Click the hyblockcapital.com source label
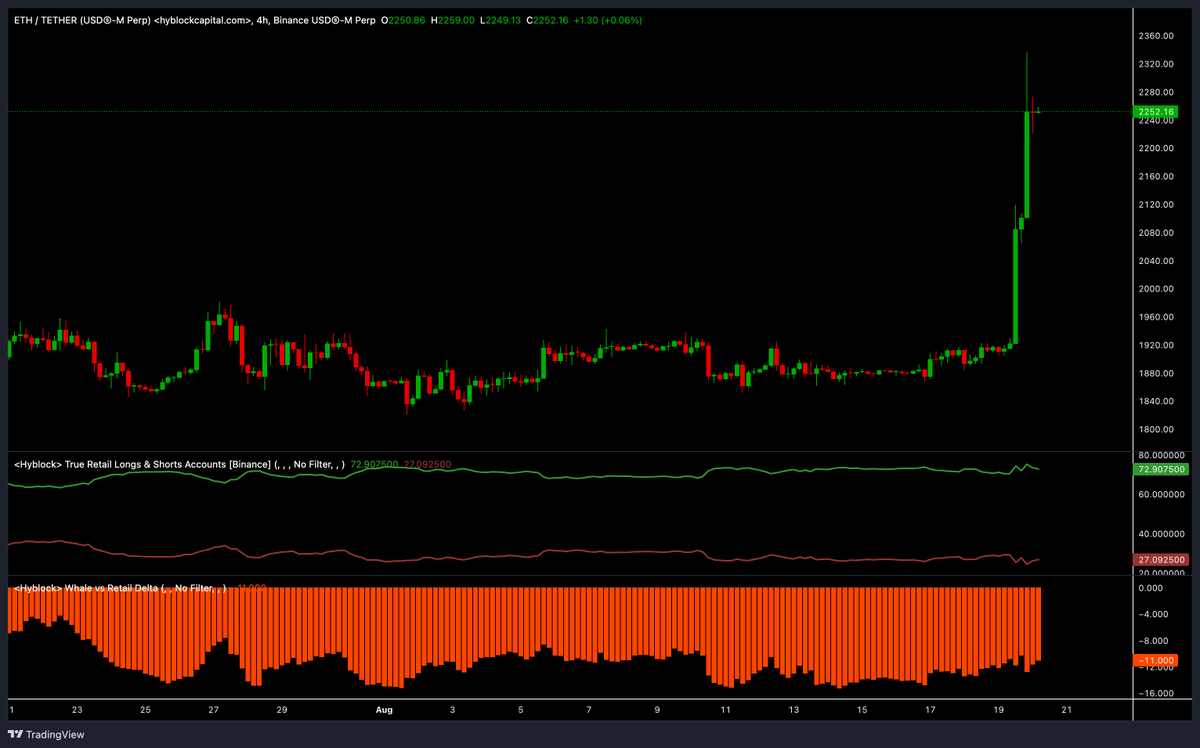Viewport: 1200px width, 748px height. pyautogui.click(x=201, y=20)
